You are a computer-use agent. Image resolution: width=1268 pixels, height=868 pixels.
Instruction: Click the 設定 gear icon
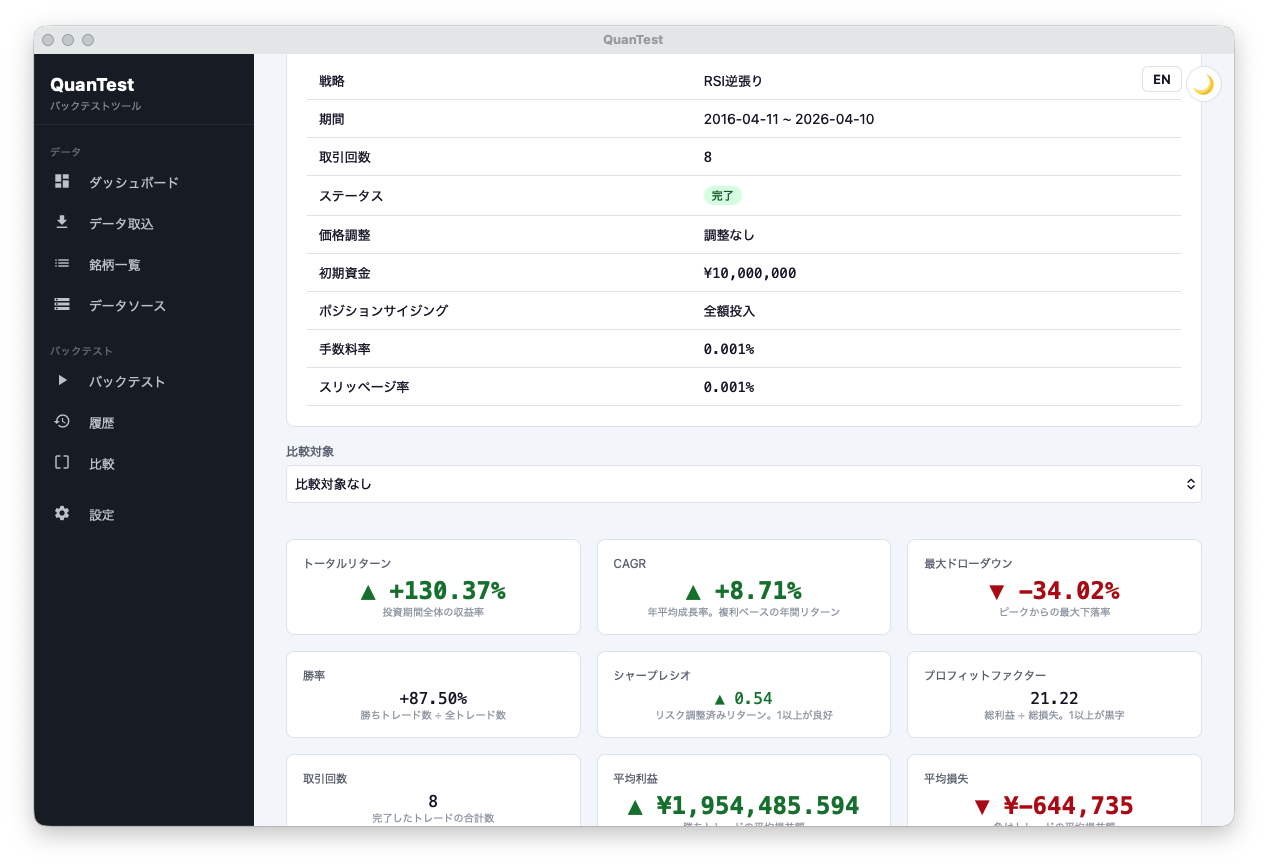[x=62, y=514]
